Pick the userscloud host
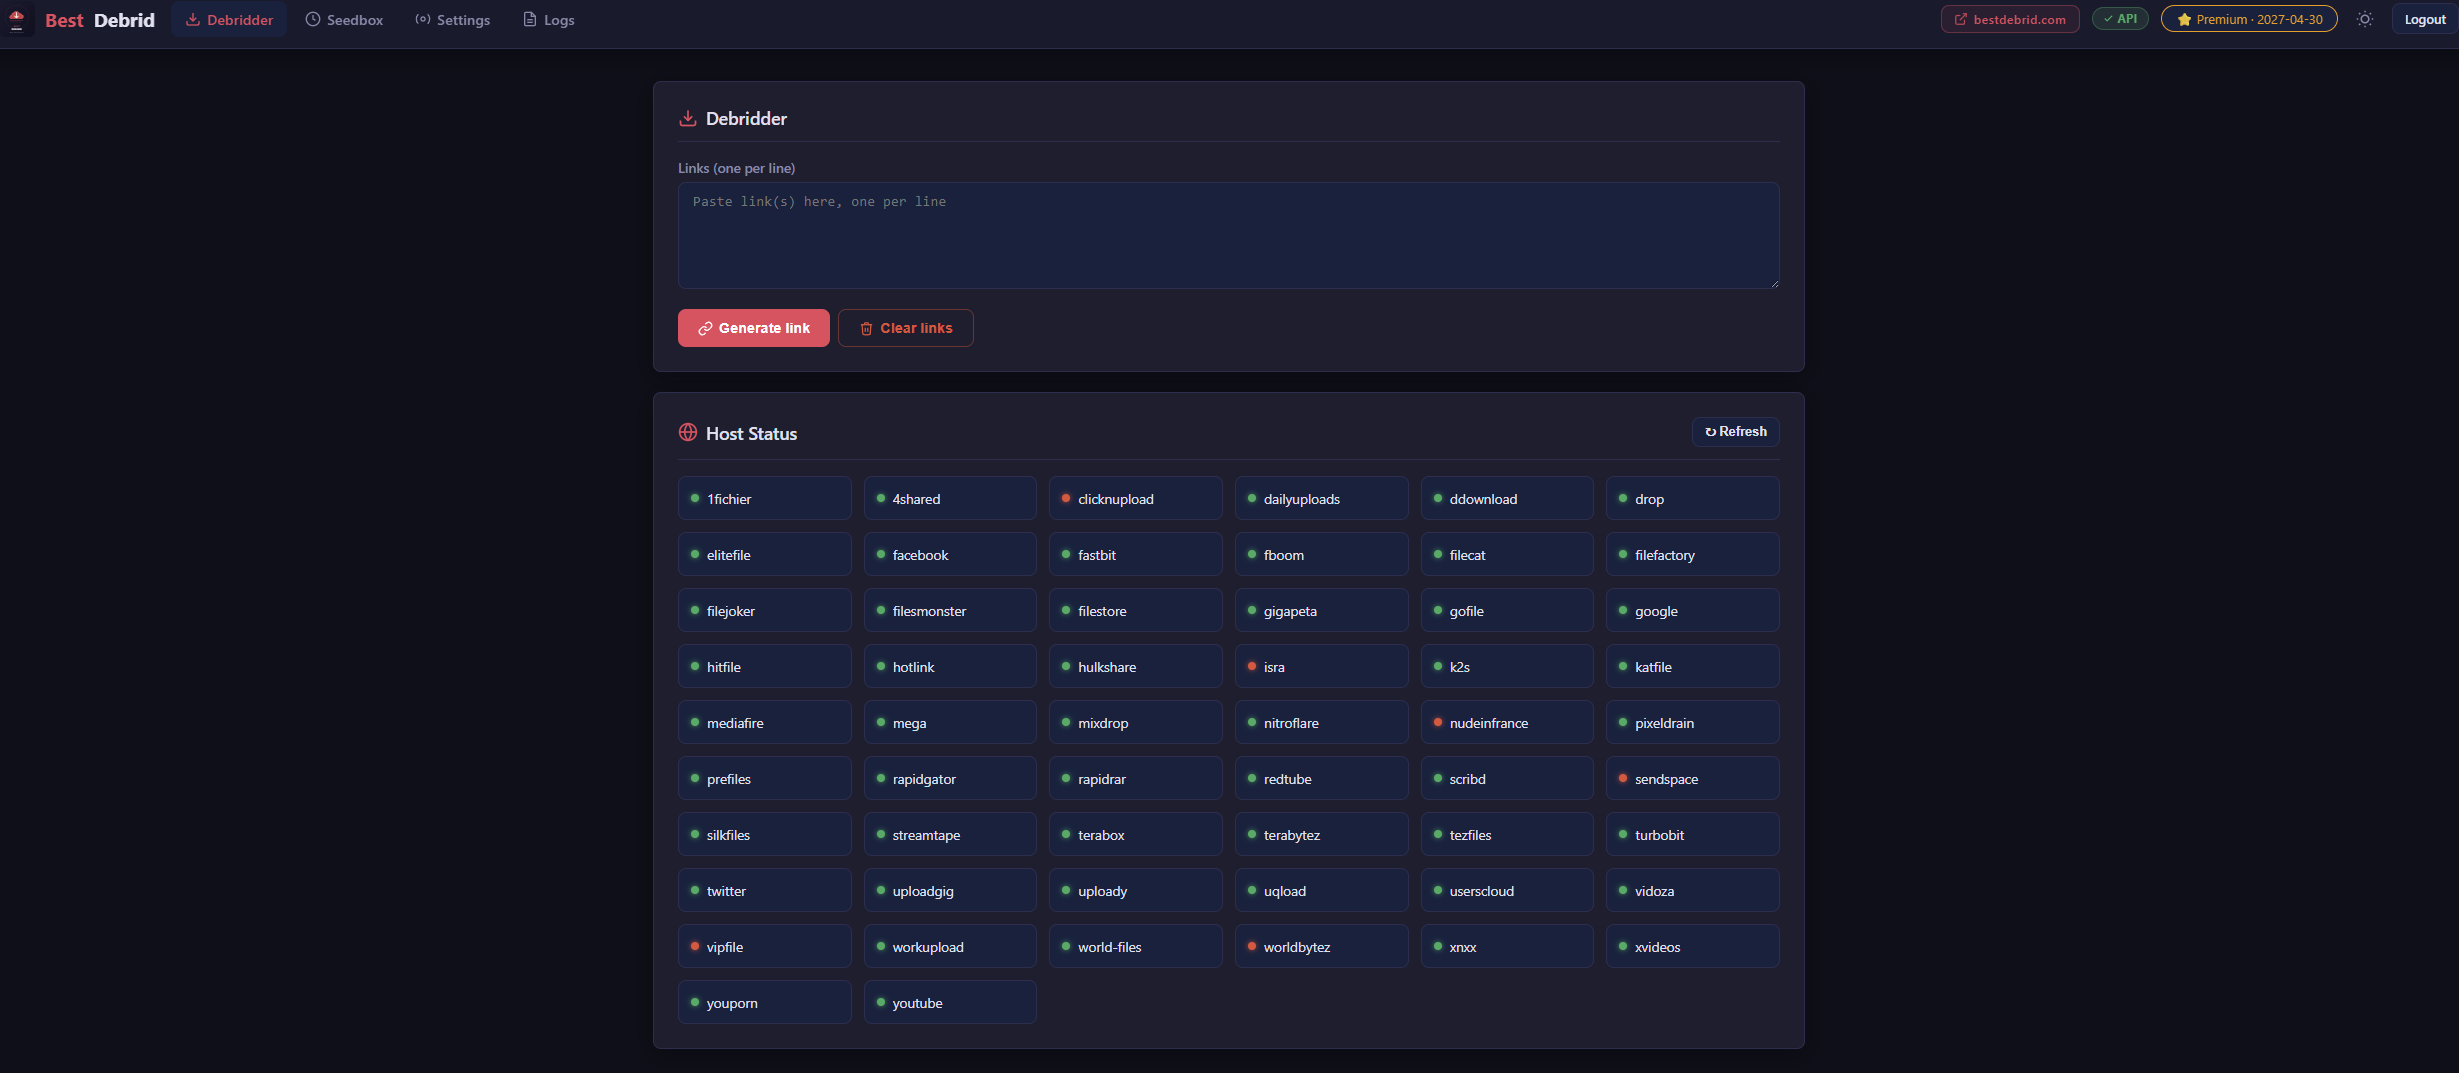Screen dimensions: 2459x1073 [x=1507, y=890]
